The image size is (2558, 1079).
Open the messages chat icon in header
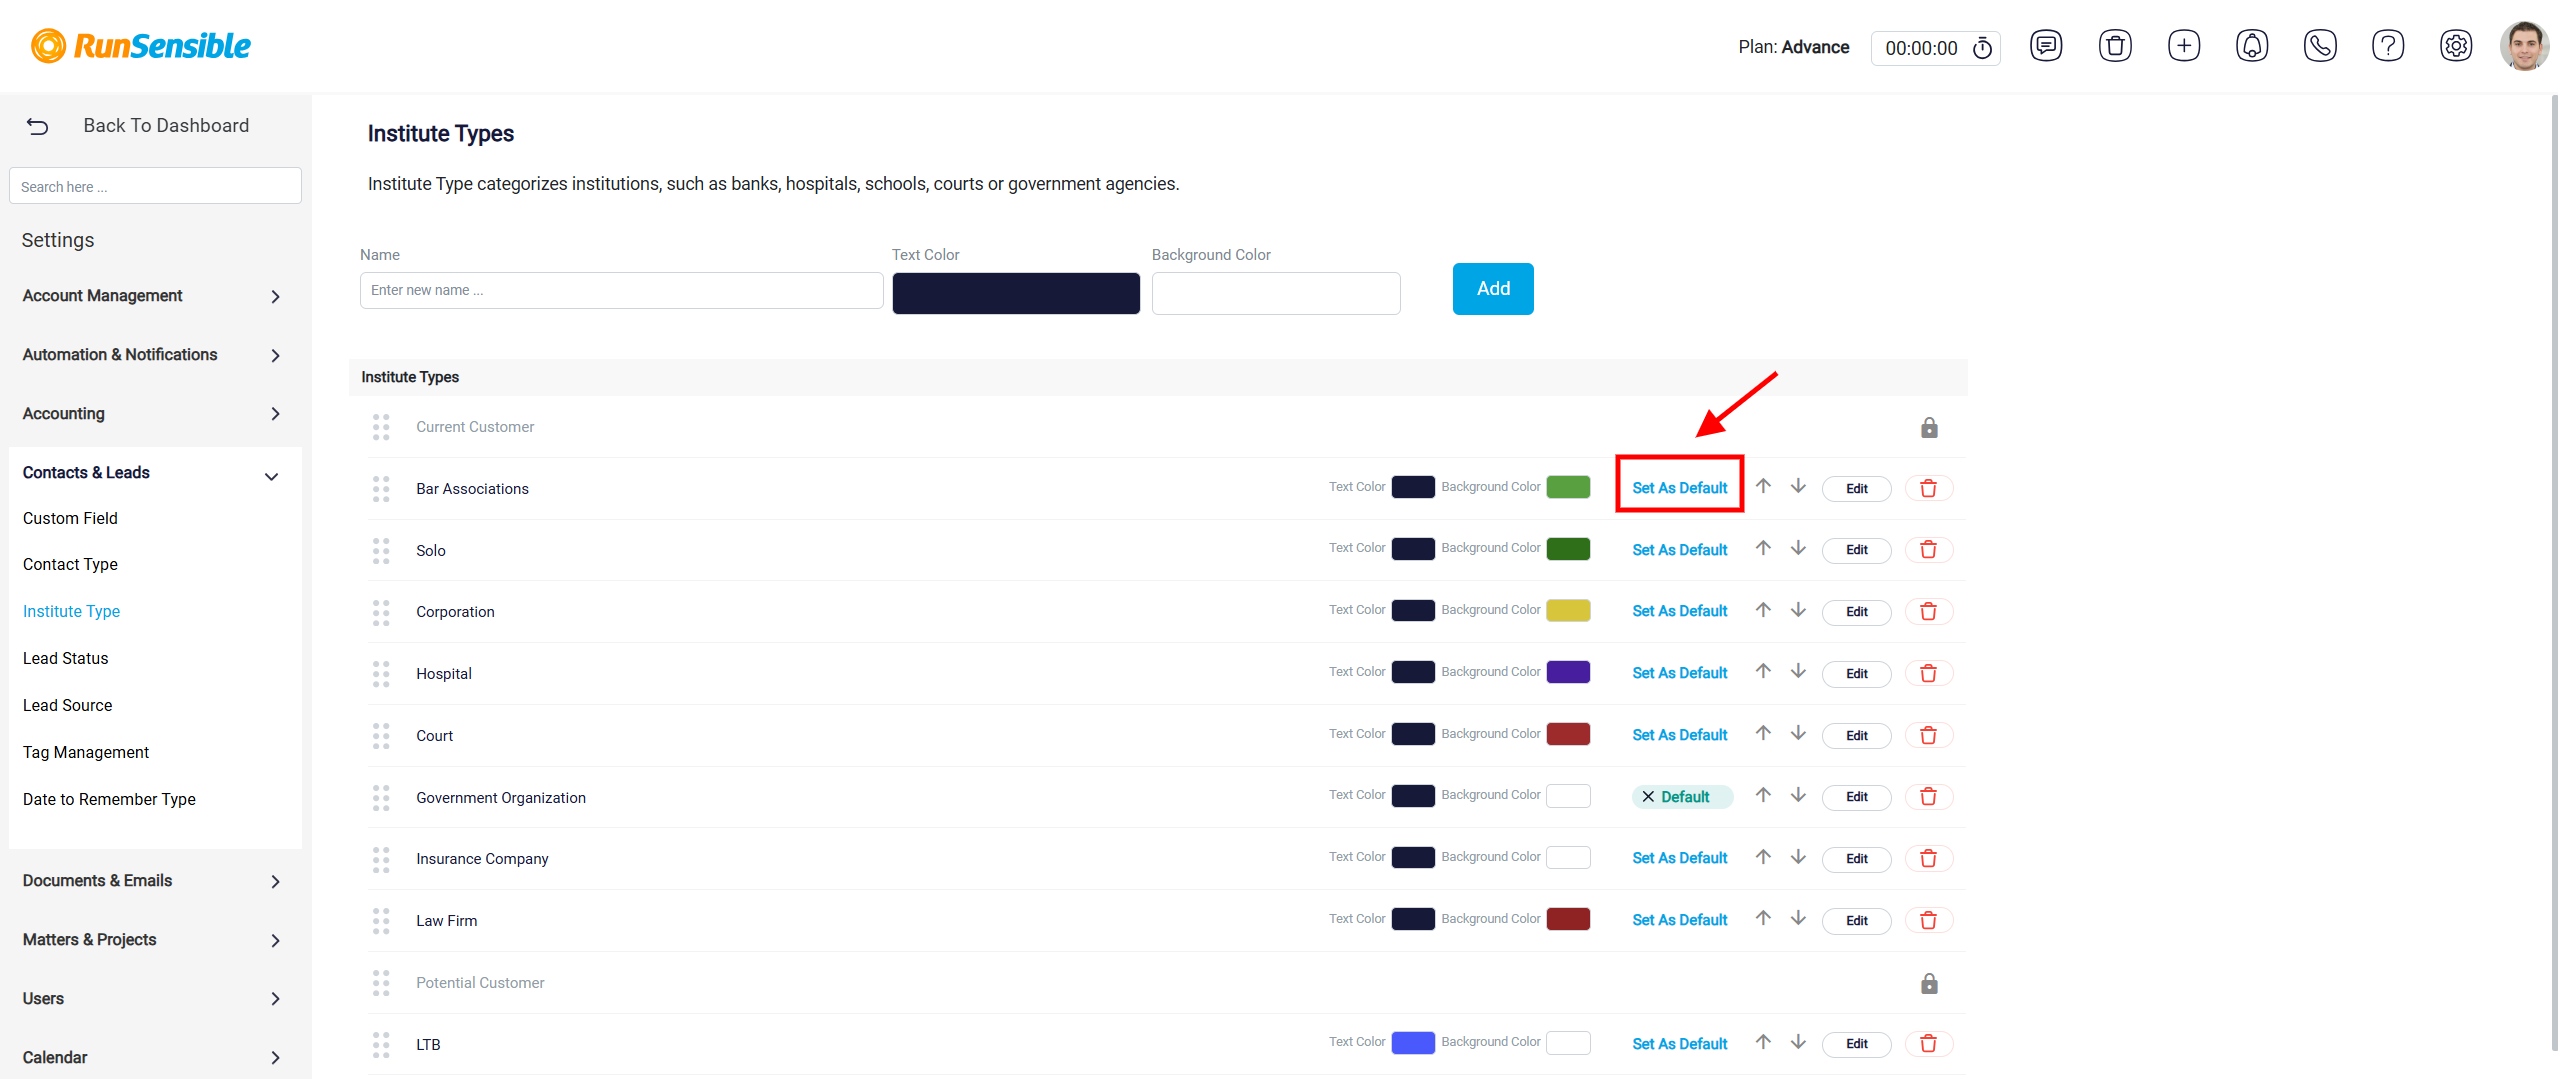coord(2046,46)
